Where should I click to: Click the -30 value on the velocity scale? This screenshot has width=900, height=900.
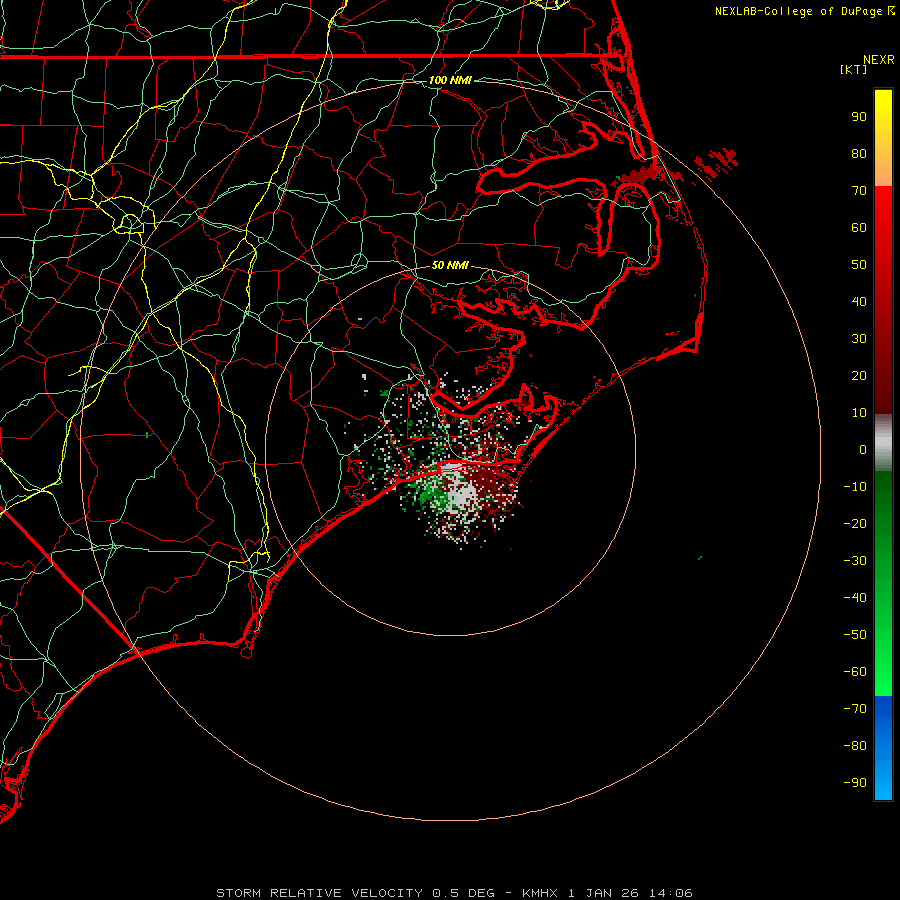pos(855,561)
